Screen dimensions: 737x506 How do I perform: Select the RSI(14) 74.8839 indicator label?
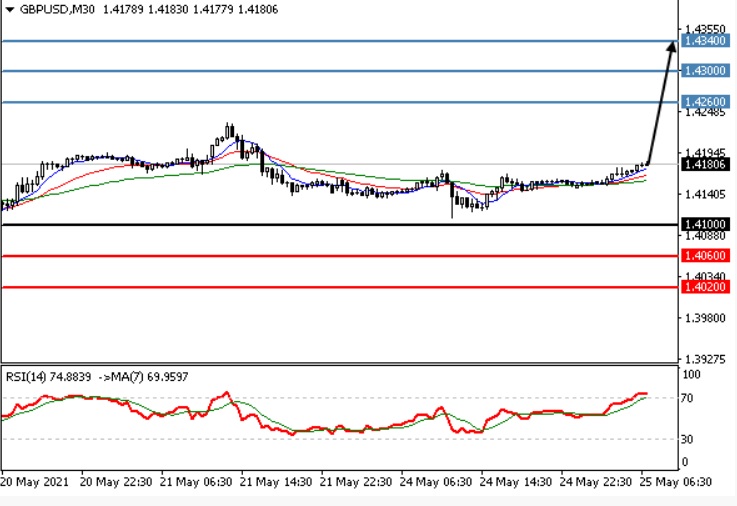(x=48, y=377)
